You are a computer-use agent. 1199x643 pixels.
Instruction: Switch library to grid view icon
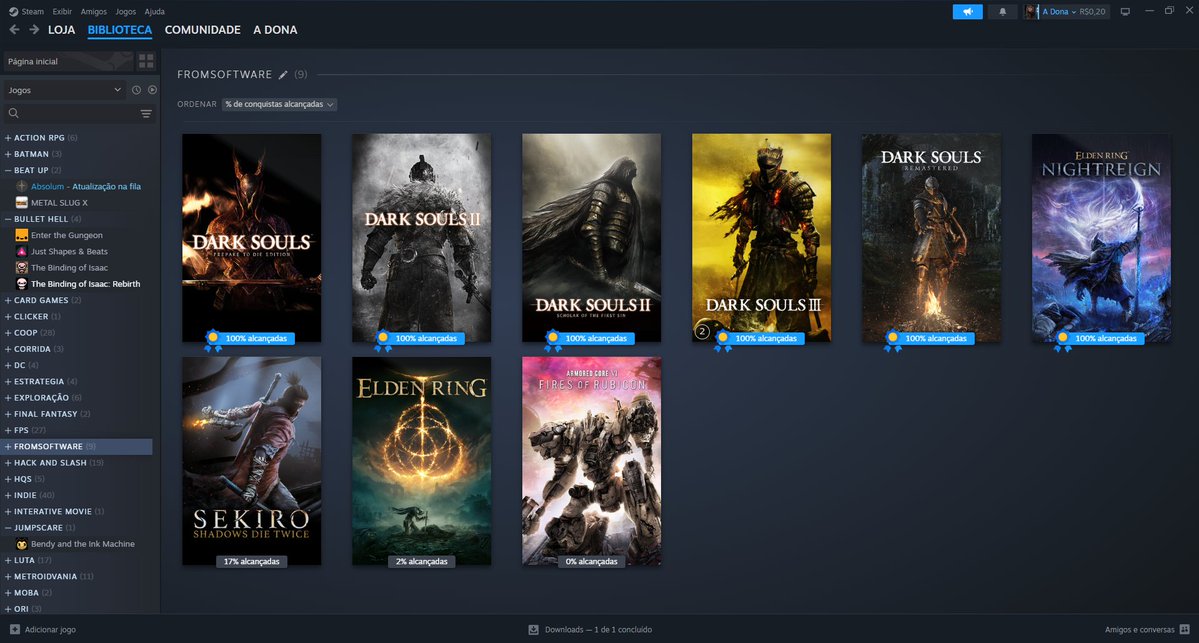[146, 61]
